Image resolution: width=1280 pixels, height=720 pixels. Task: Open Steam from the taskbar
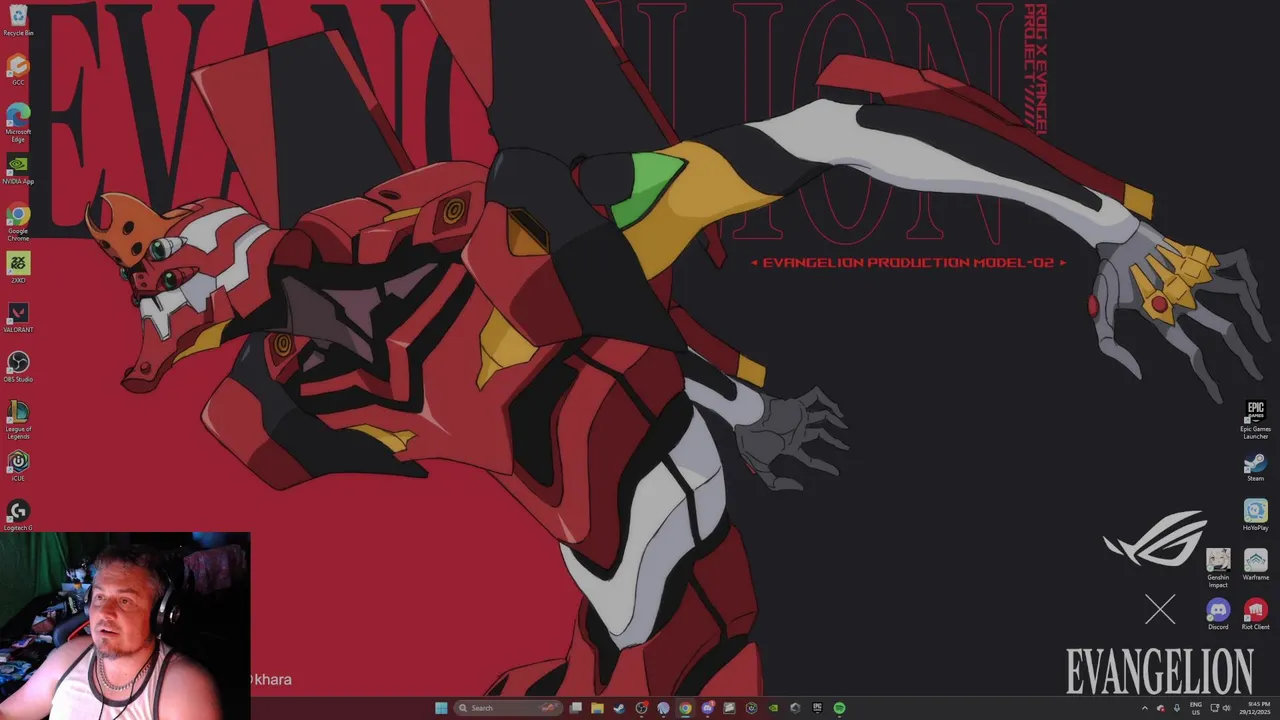[619, 708]
